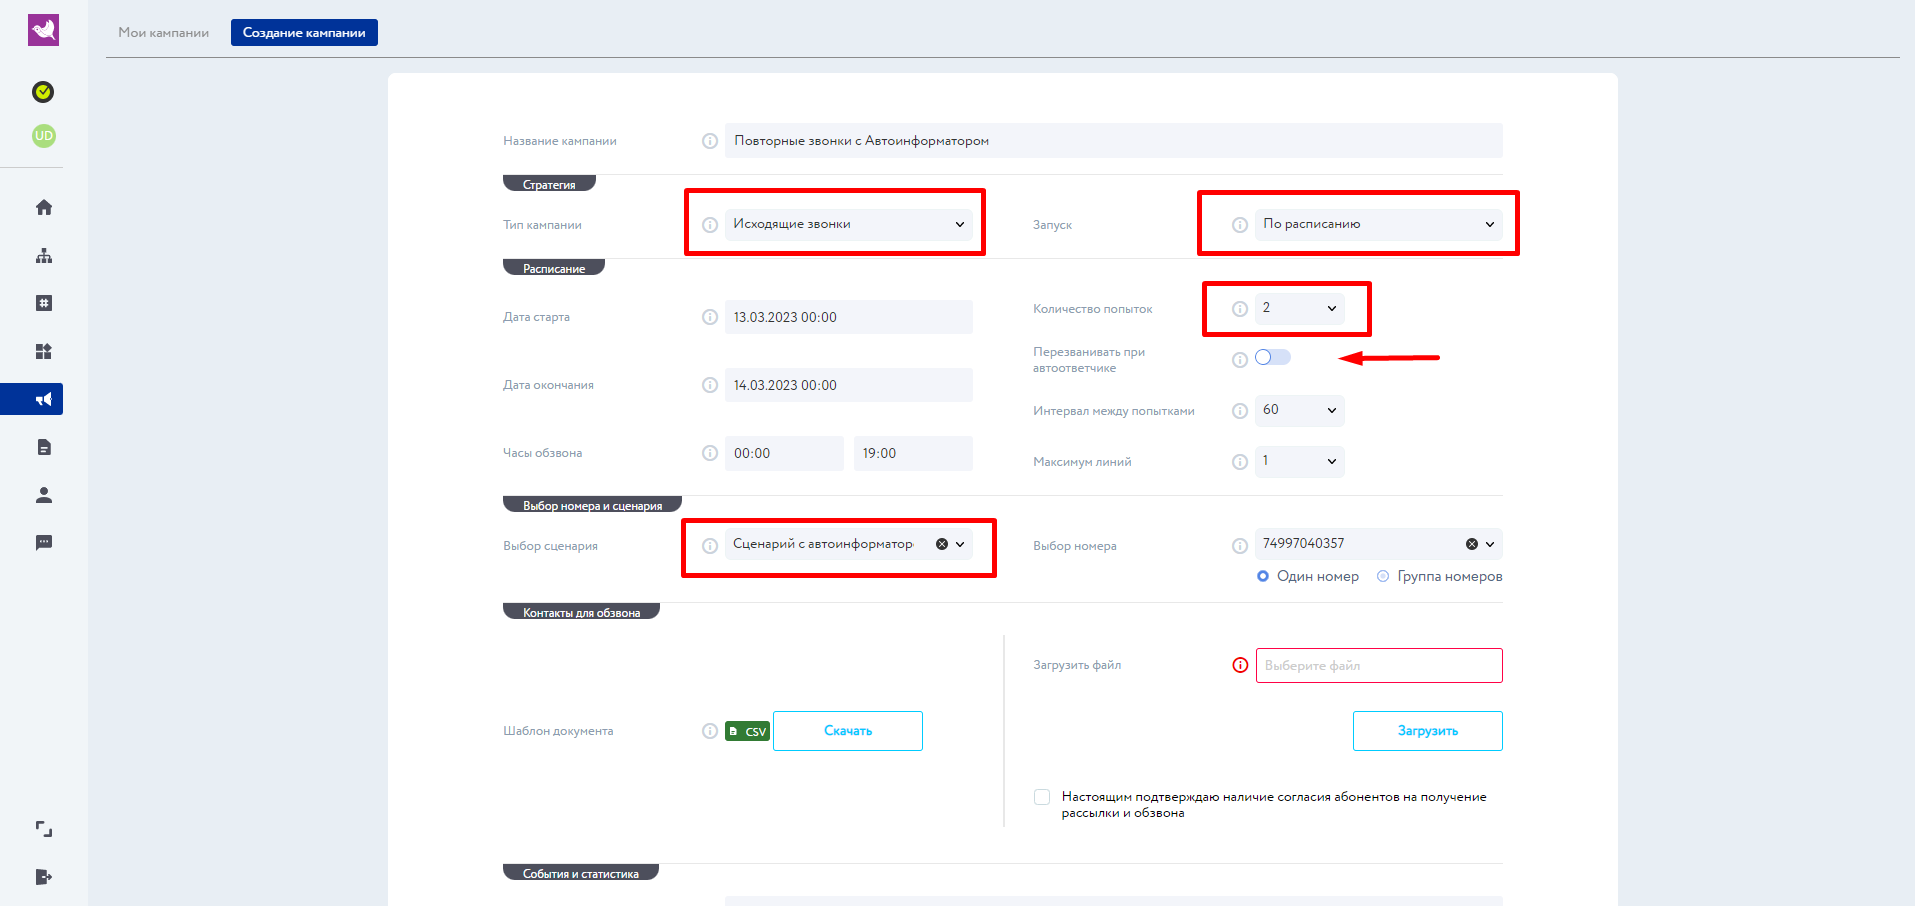The width and height of the screenshot is (1915, 906).
Task: Open the chat messages sidebar icon
Action: 44,543
